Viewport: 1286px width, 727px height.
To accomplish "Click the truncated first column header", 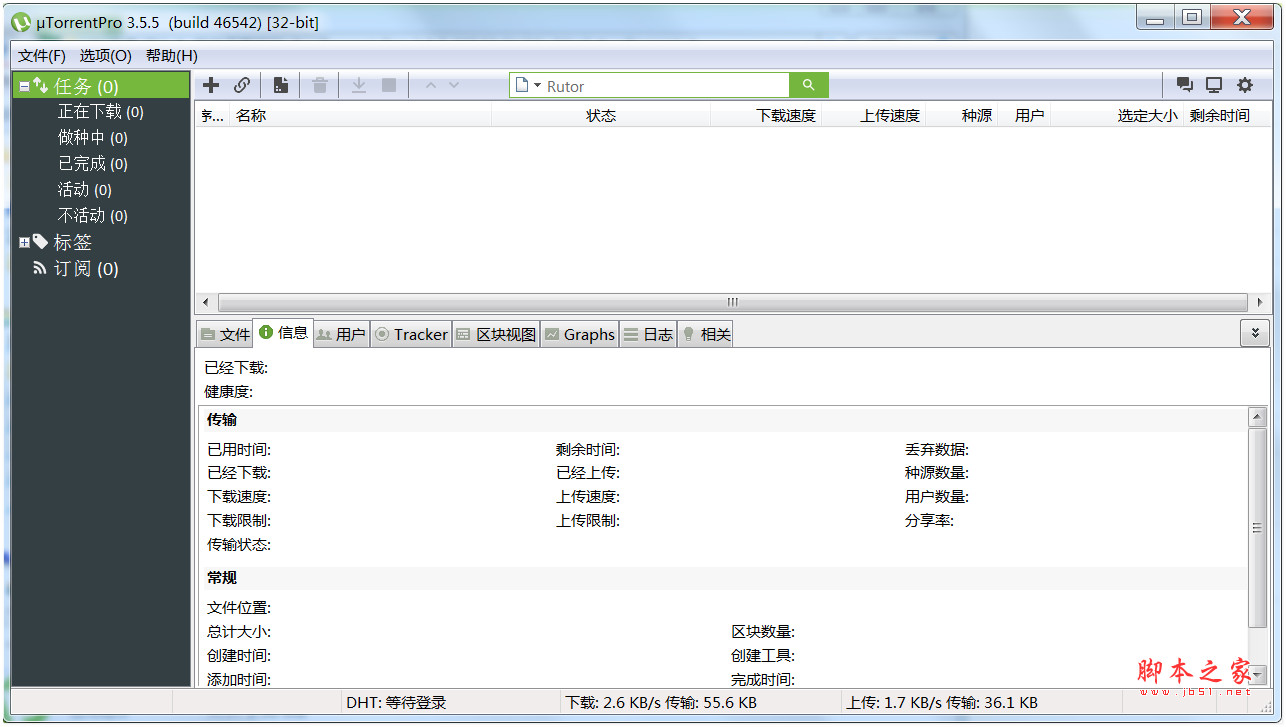I will click(x=213, y=115).
